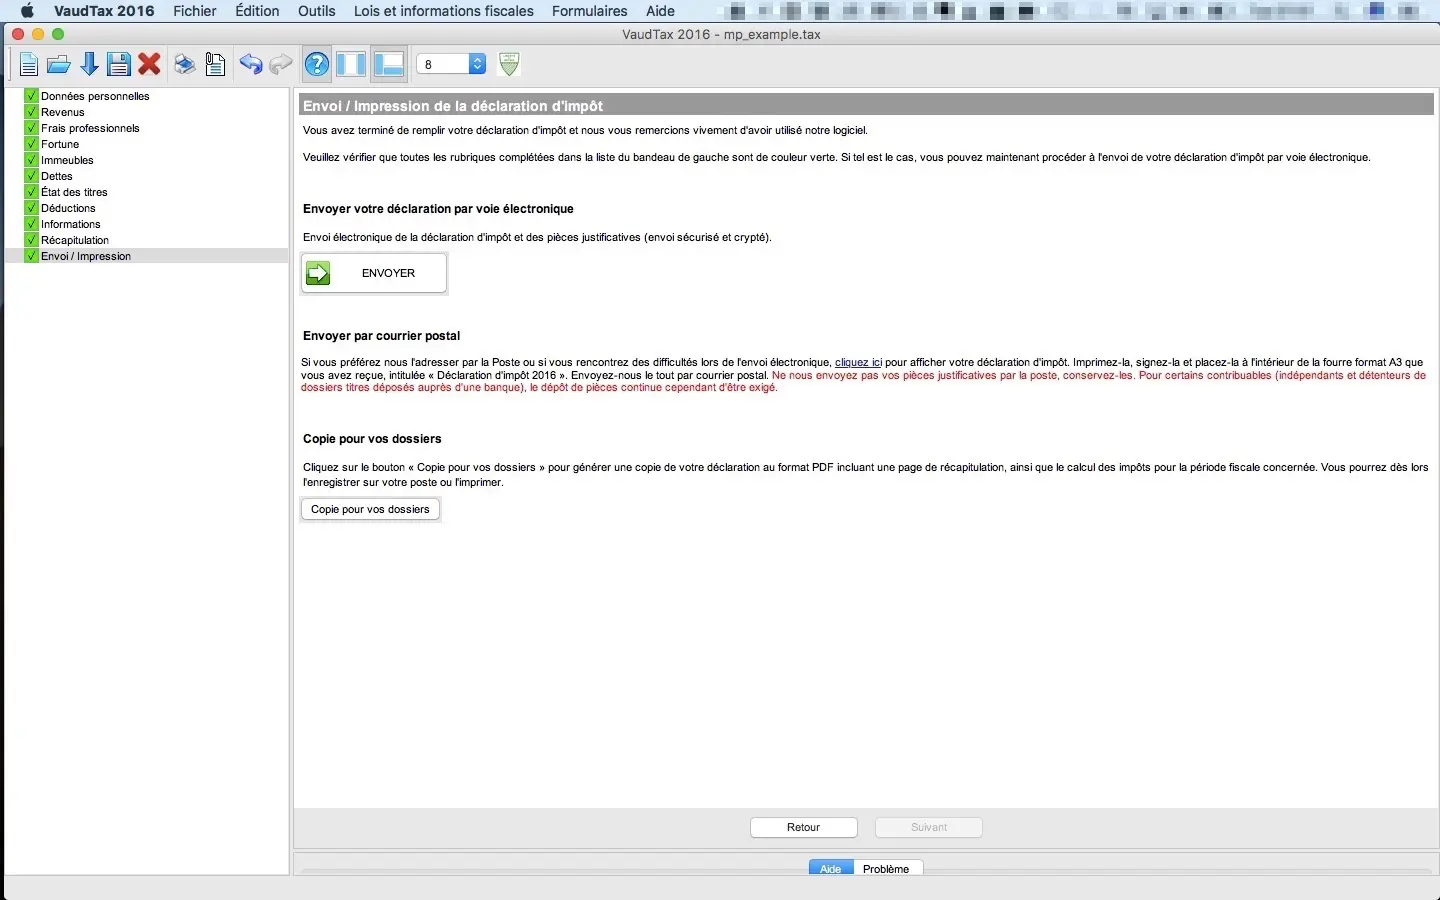Select État des titres in the sidebar

click(x=74, y=192)
